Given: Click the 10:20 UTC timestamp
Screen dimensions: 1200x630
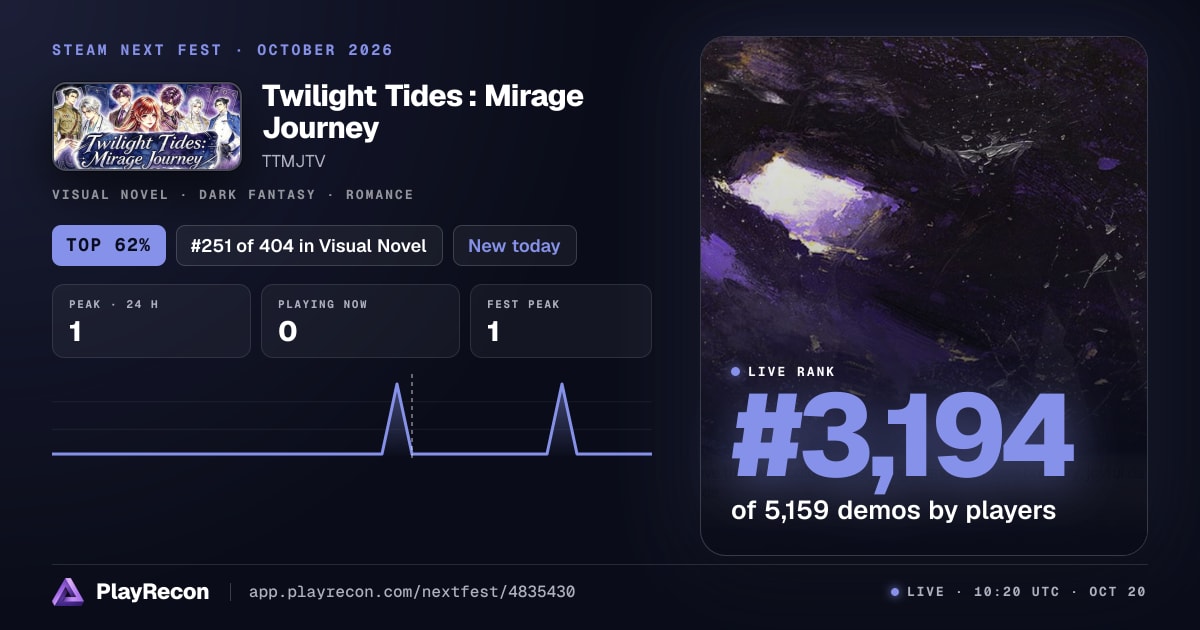Looking at the screenshot, I should (1016, 592).
